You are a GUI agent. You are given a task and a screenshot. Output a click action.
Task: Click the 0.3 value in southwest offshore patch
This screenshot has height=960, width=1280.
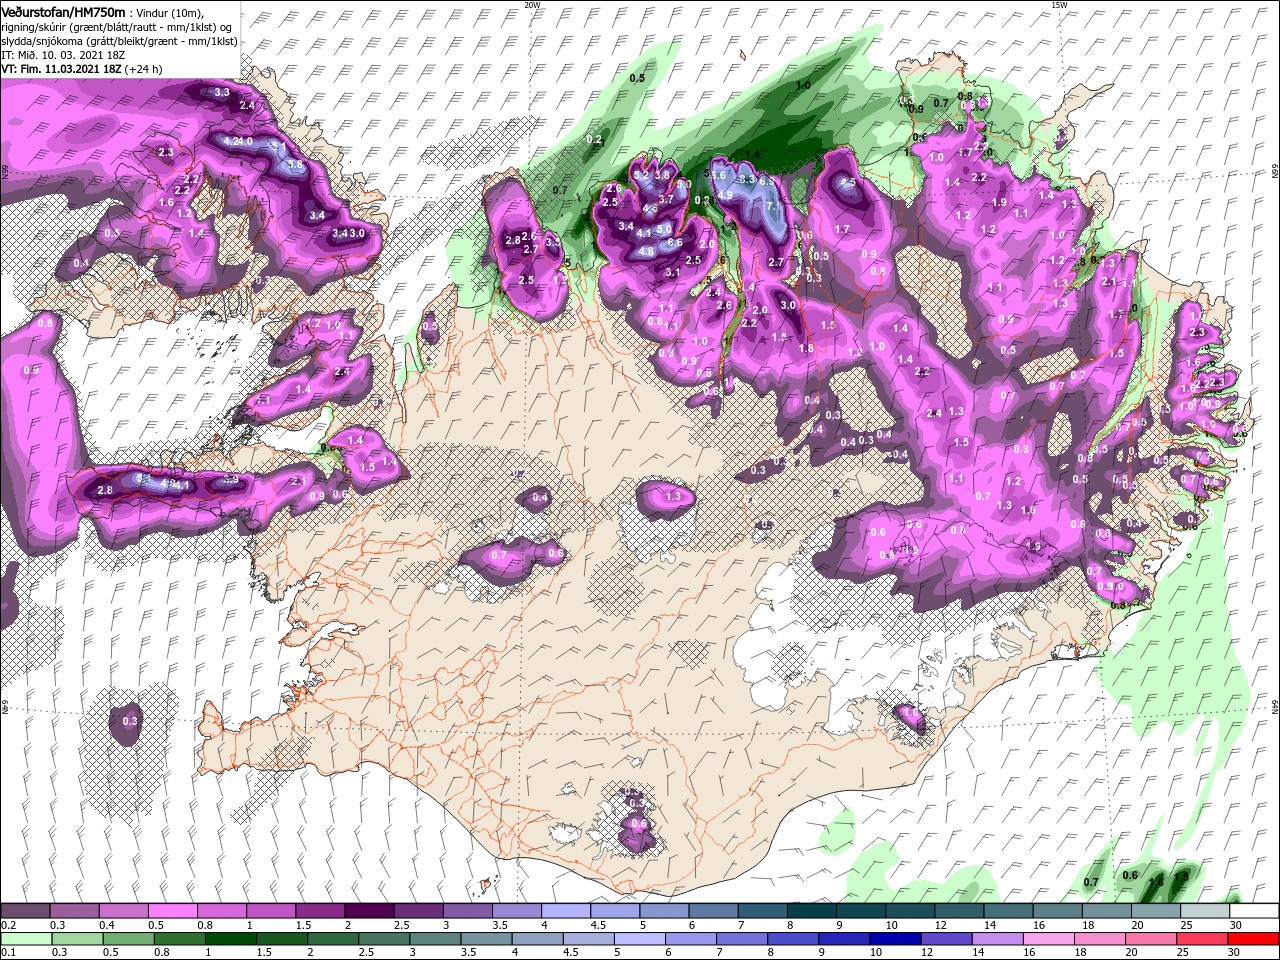pos(130,721)
